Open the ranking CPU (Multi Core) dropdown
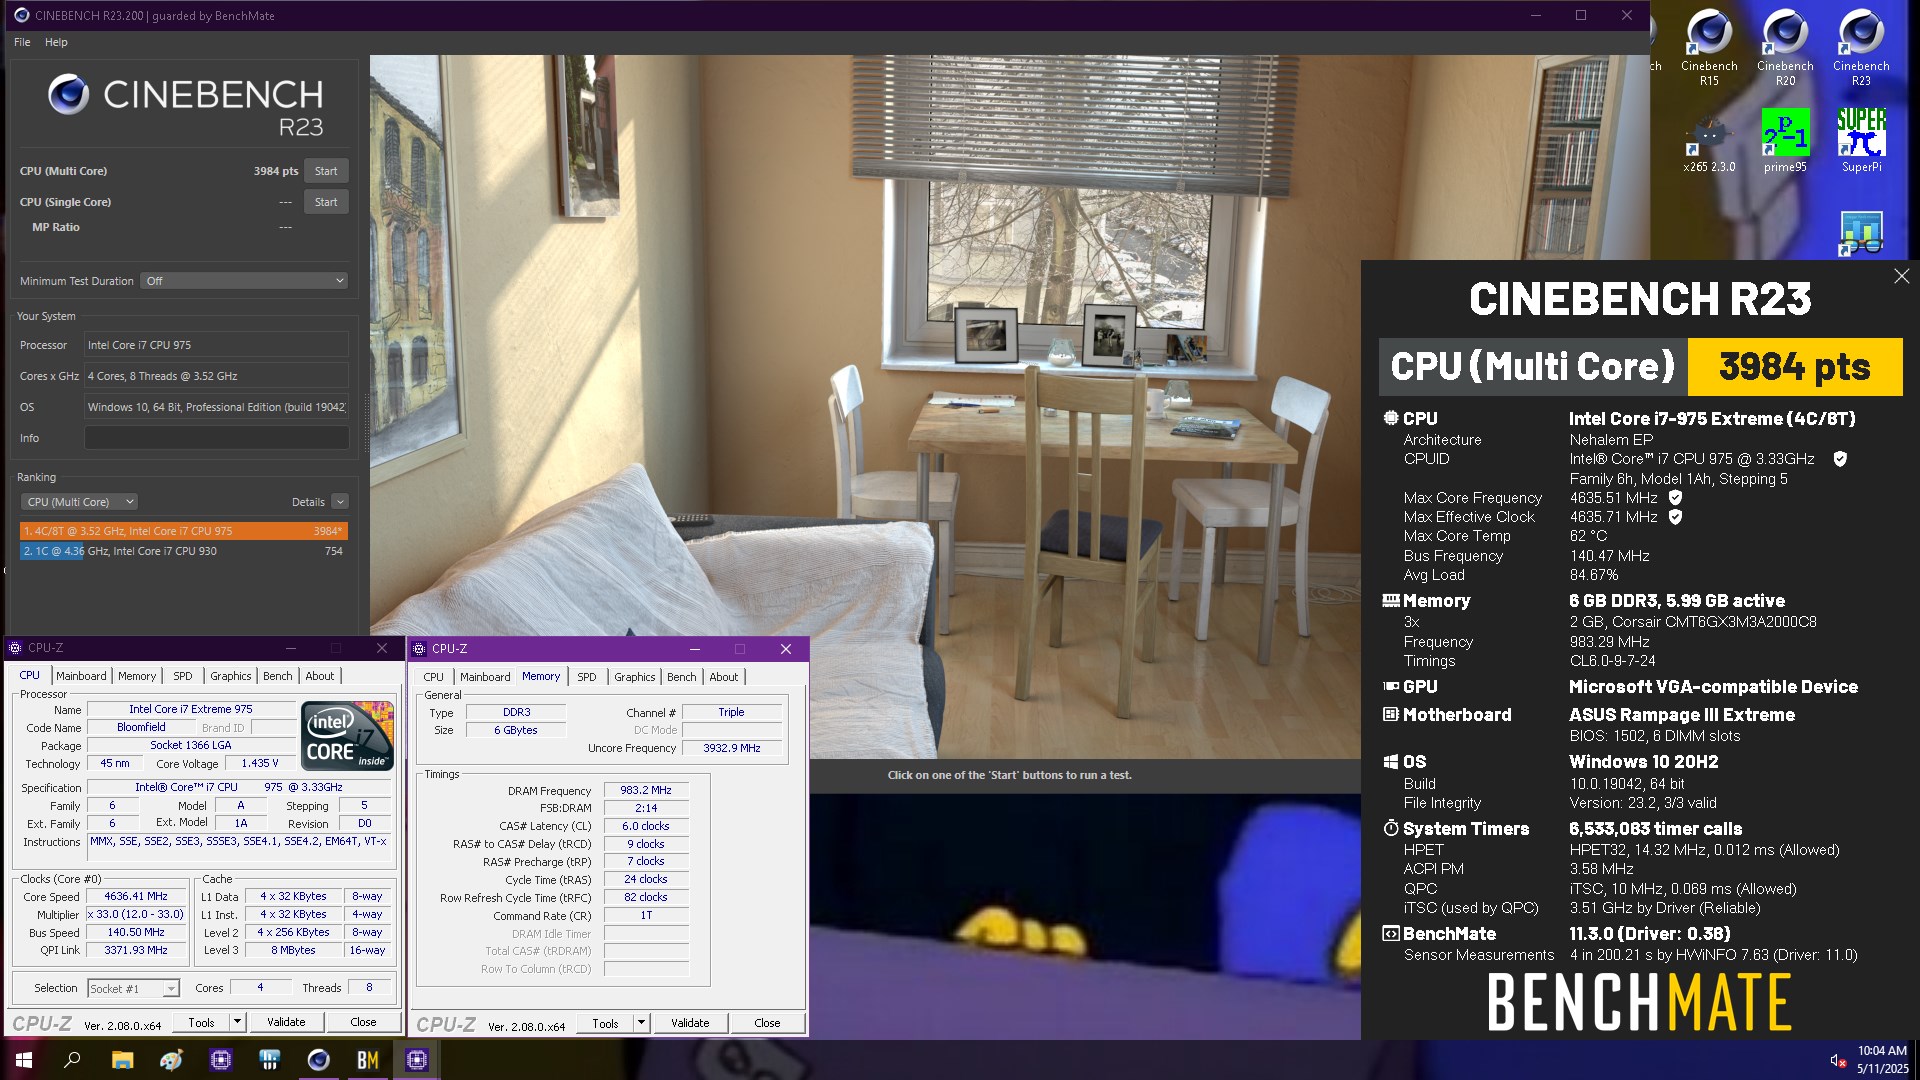This screenshot has height=1080, width=1920. tap(79, 502)
